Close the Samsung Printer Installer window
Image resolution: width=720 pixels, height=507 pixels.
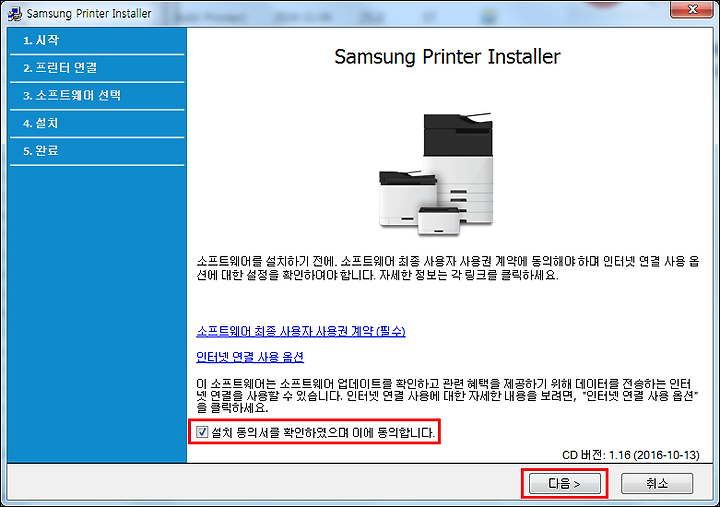tap(692, 9)
